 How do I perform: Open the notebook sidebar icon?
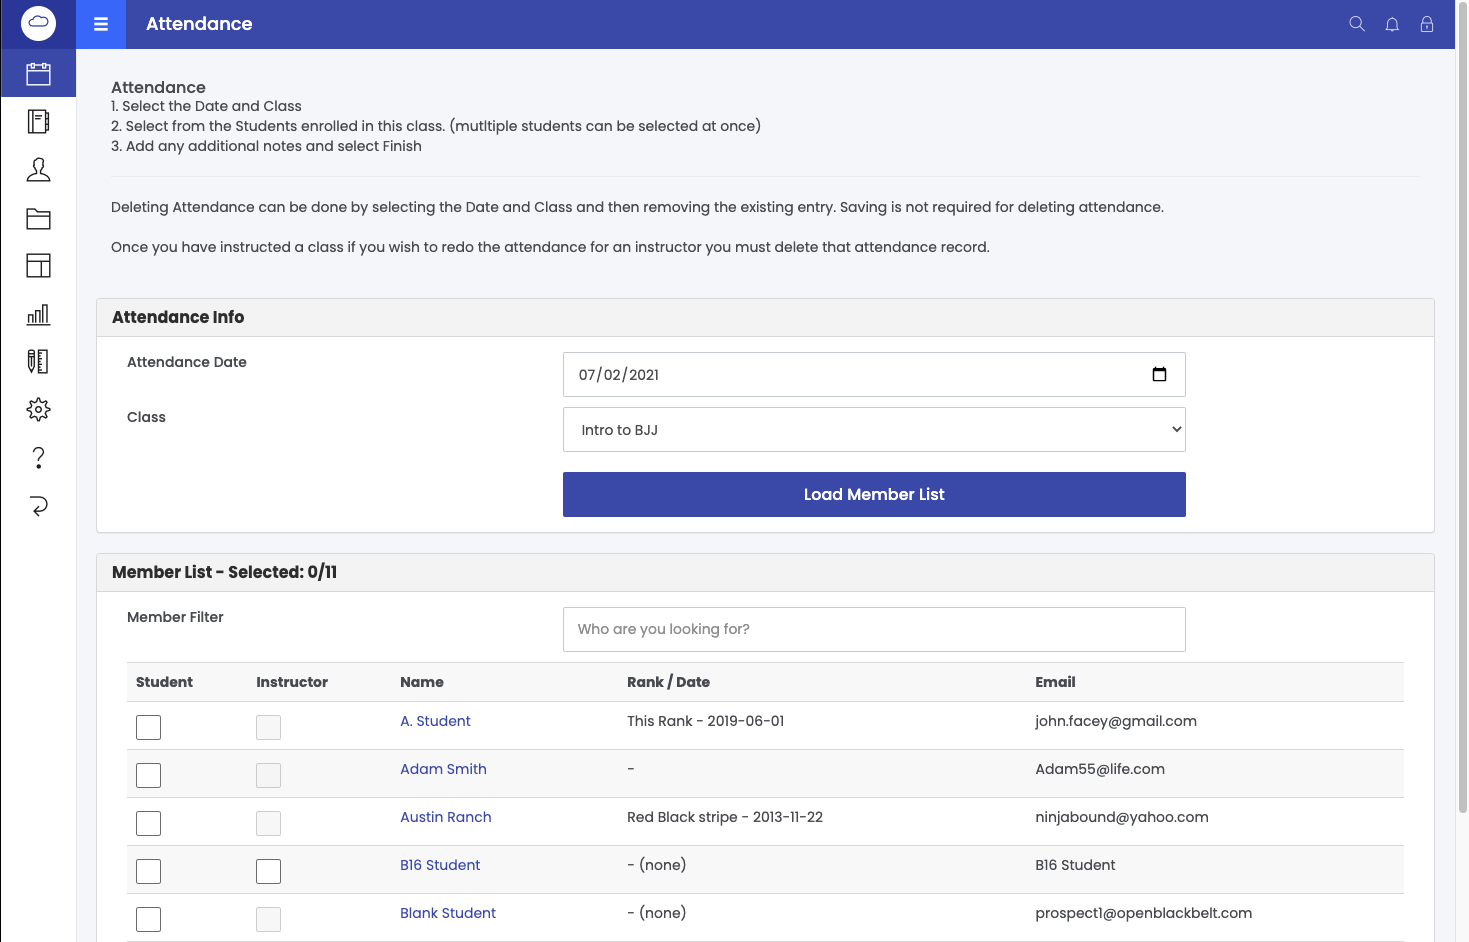click(38, 121)
